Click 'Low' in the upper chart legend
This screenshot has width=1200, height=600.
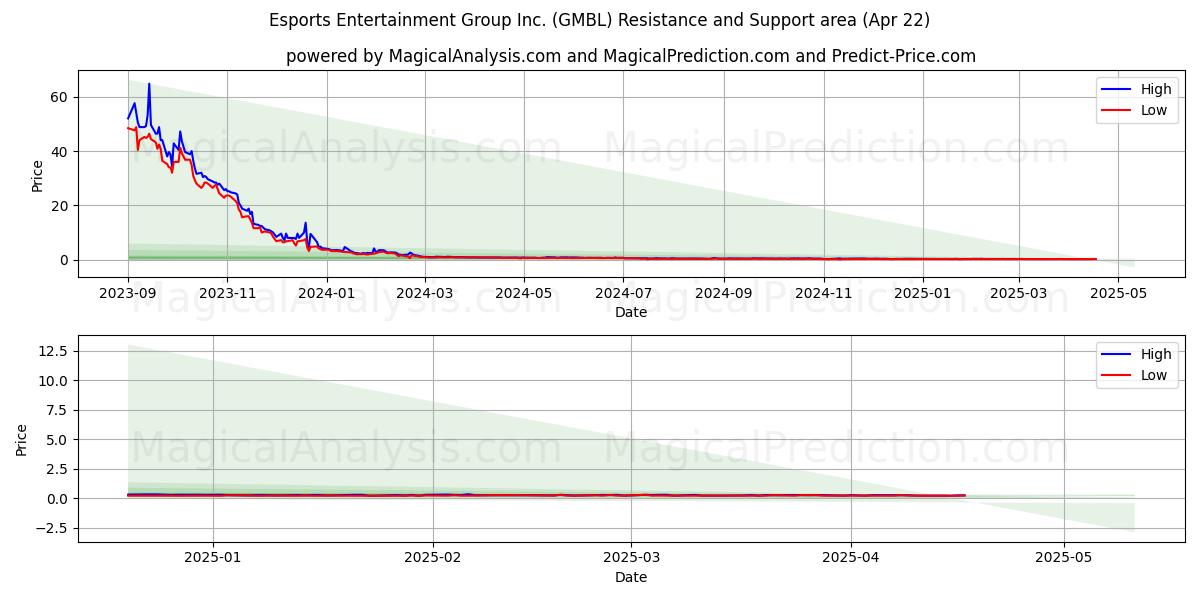coord(1154,110)
